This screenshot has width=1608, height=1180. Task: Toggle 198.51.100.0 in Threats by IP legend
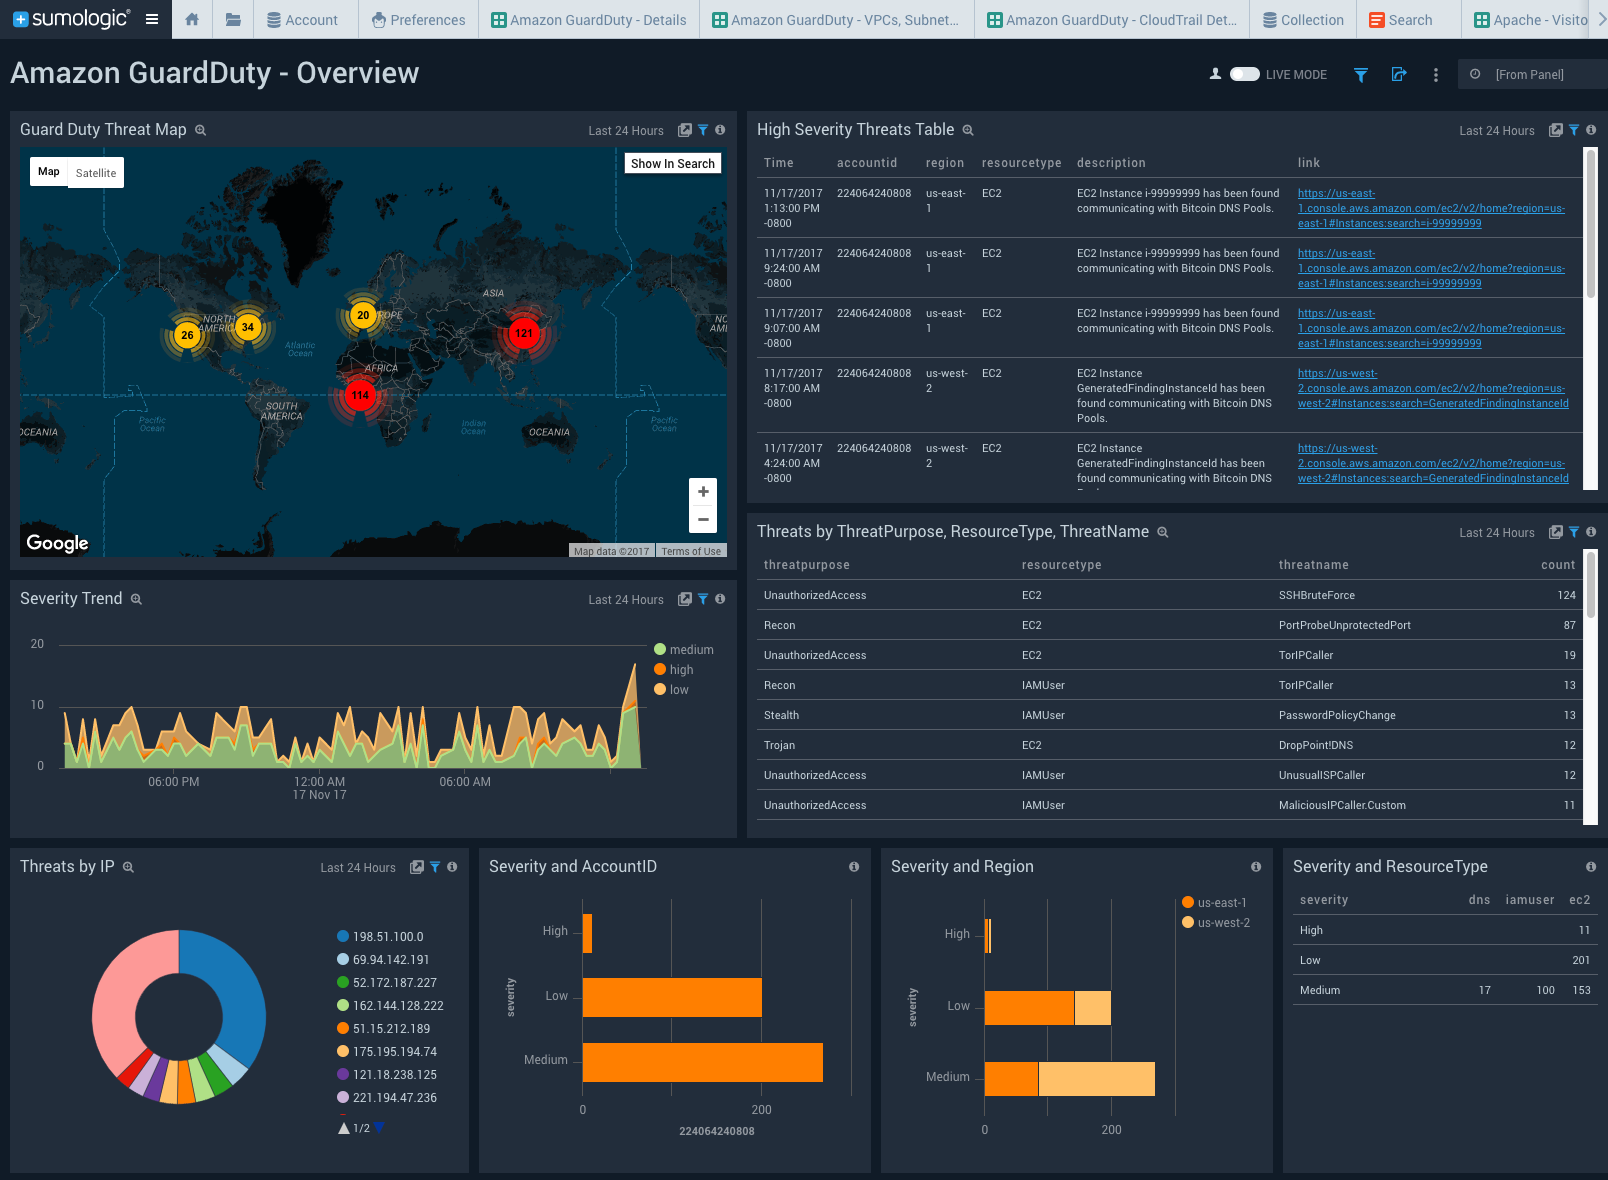381,937
